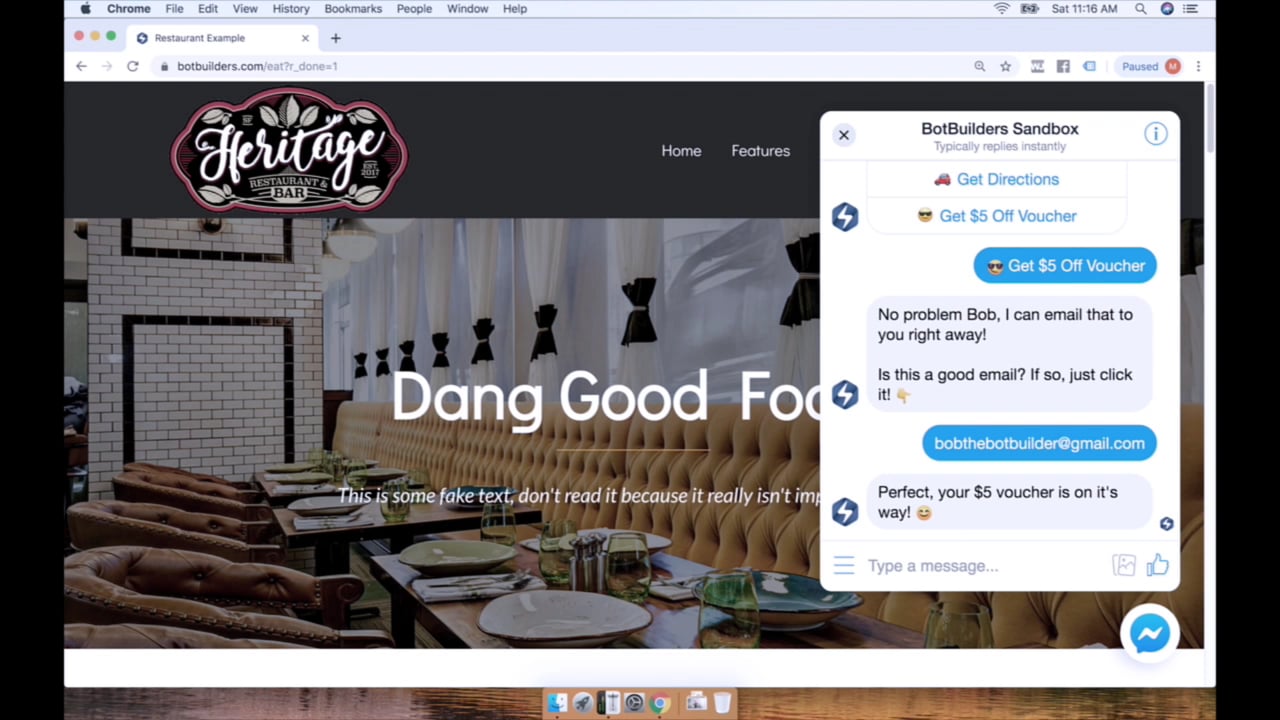Screen dimensions: 1280x720
Task: Open the image attachment icon in chat
Action: point(1124,566)
